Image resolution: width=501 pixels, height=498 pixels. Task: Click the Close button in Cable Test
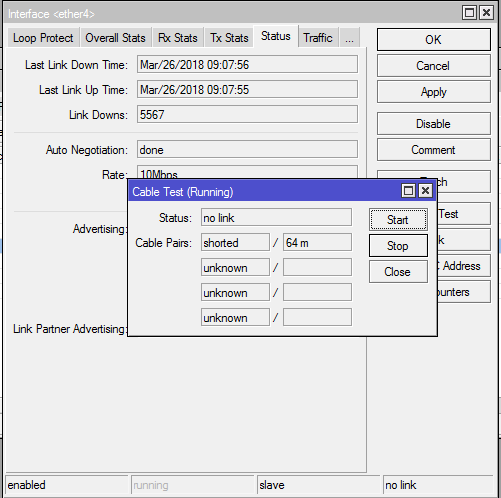point(398,272)
